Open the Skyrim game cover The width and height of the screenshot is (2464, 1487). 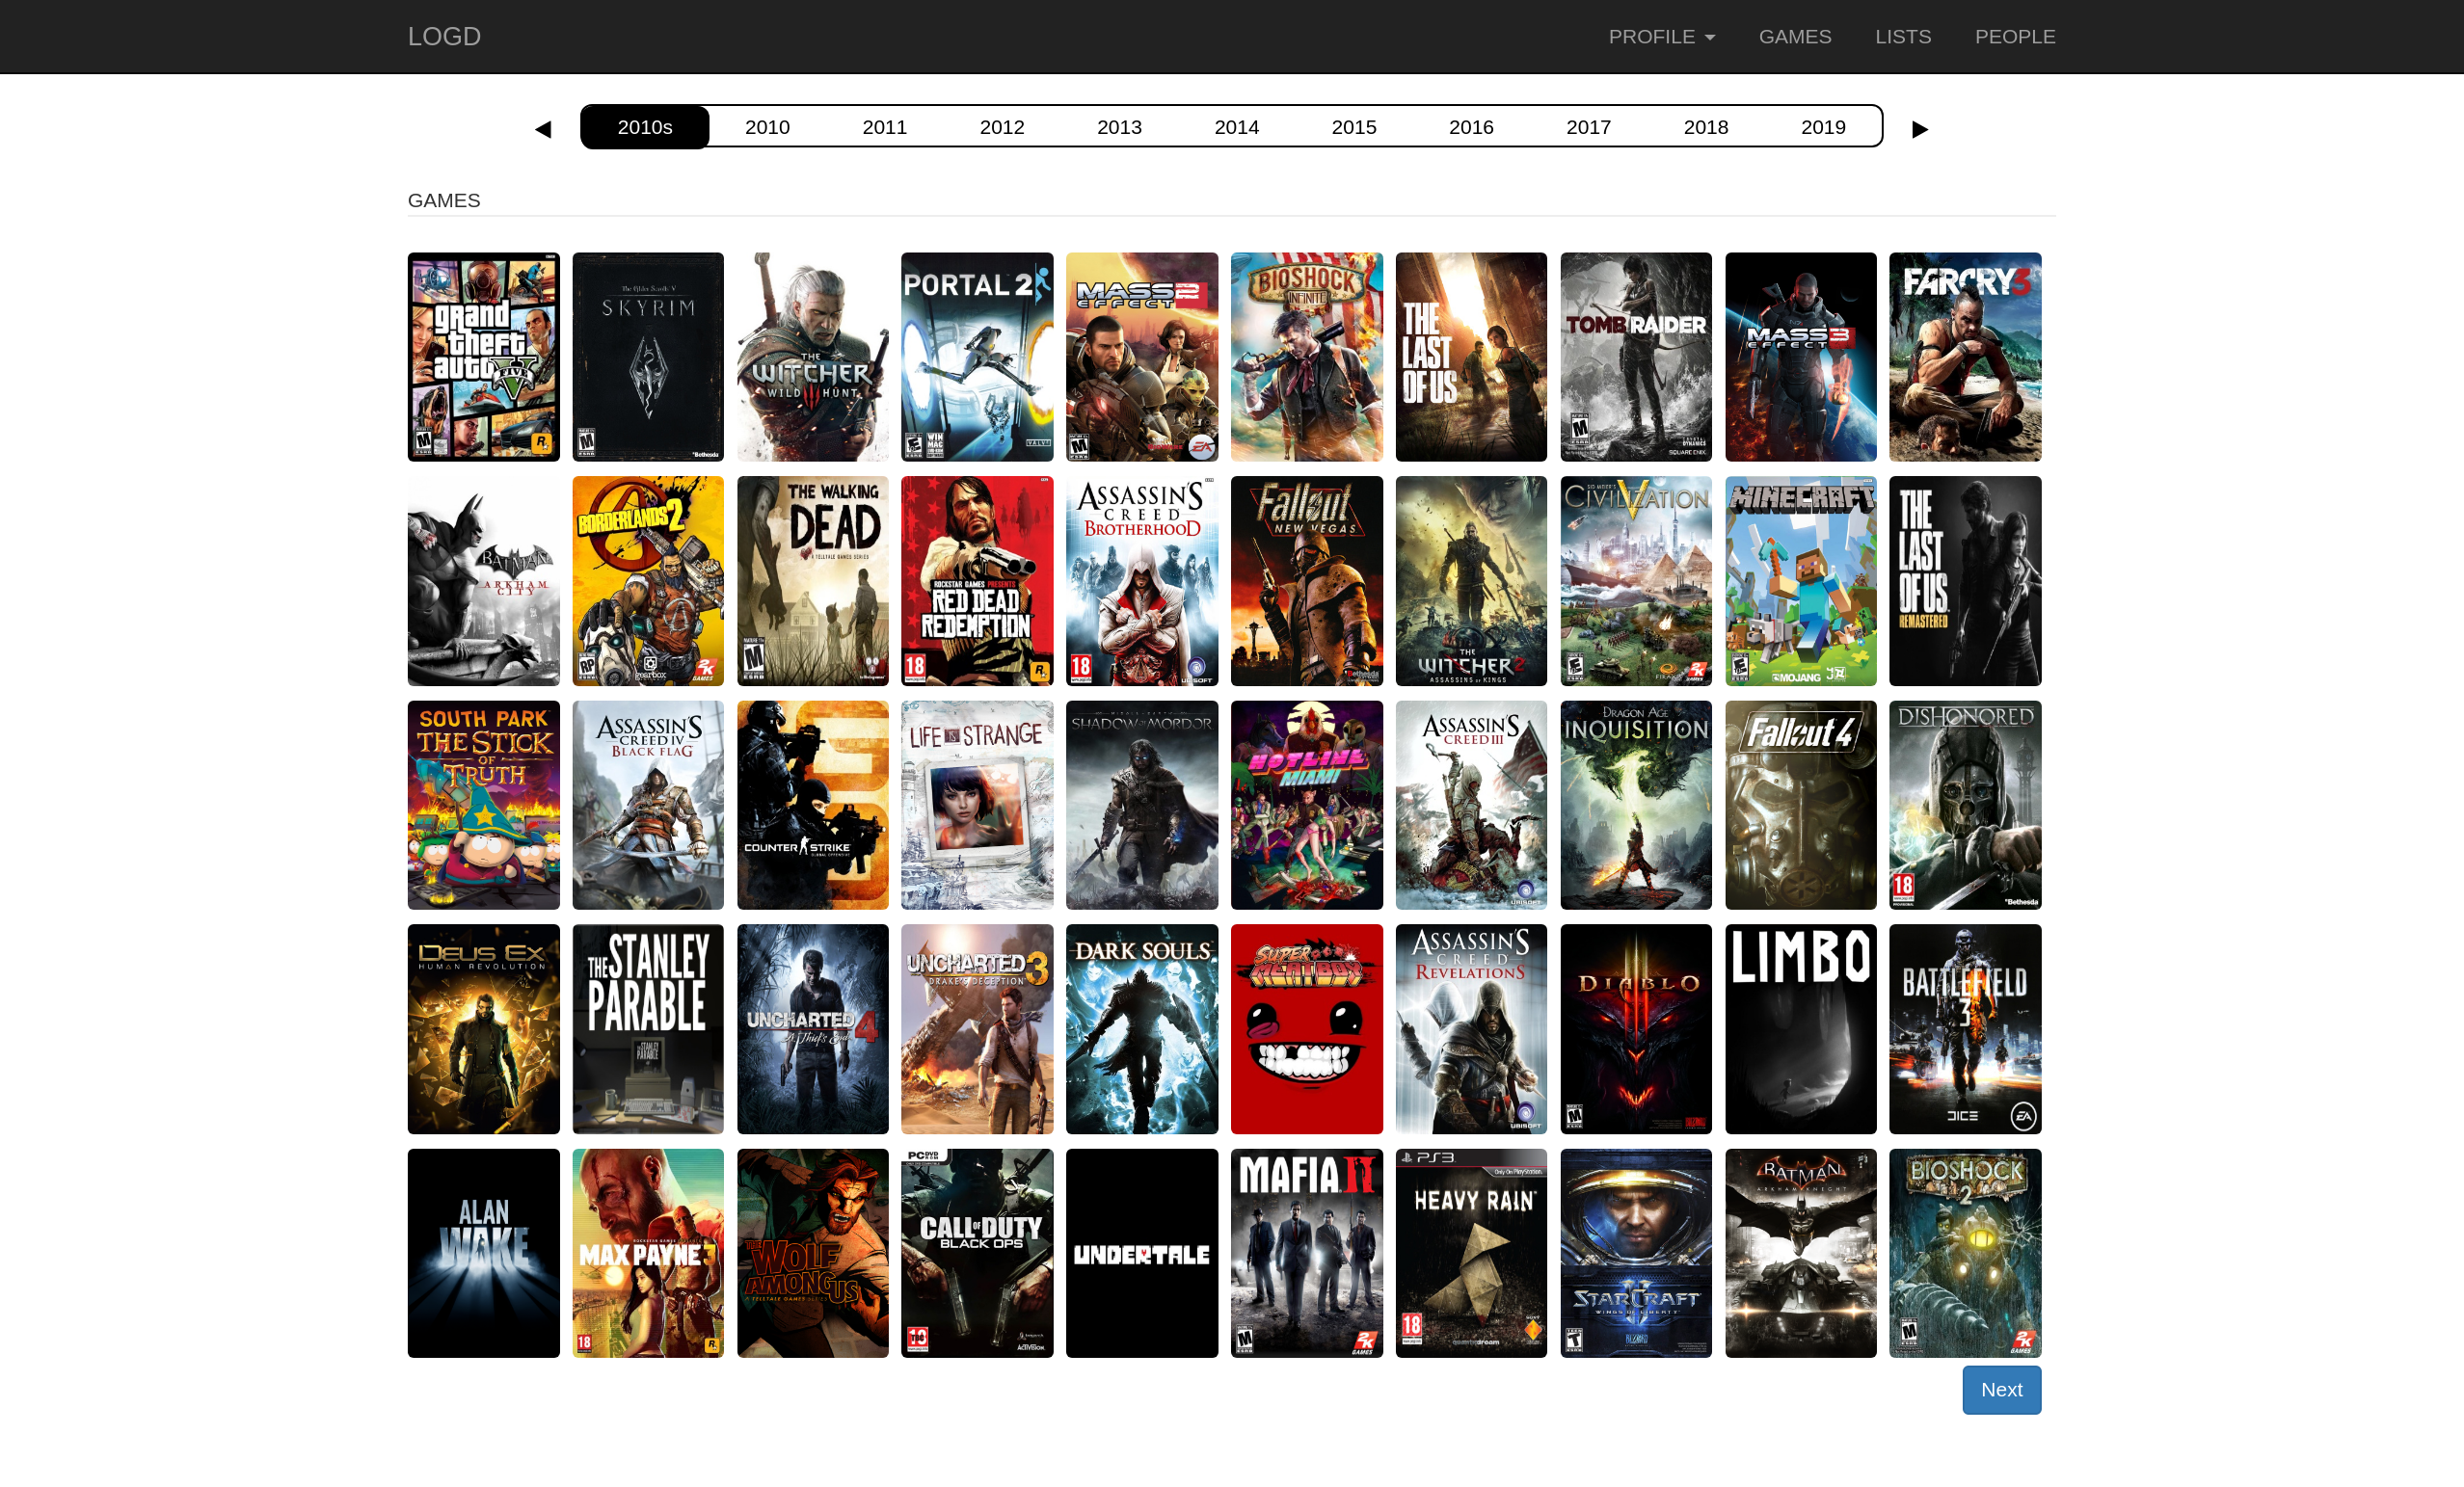click(648, 357)
